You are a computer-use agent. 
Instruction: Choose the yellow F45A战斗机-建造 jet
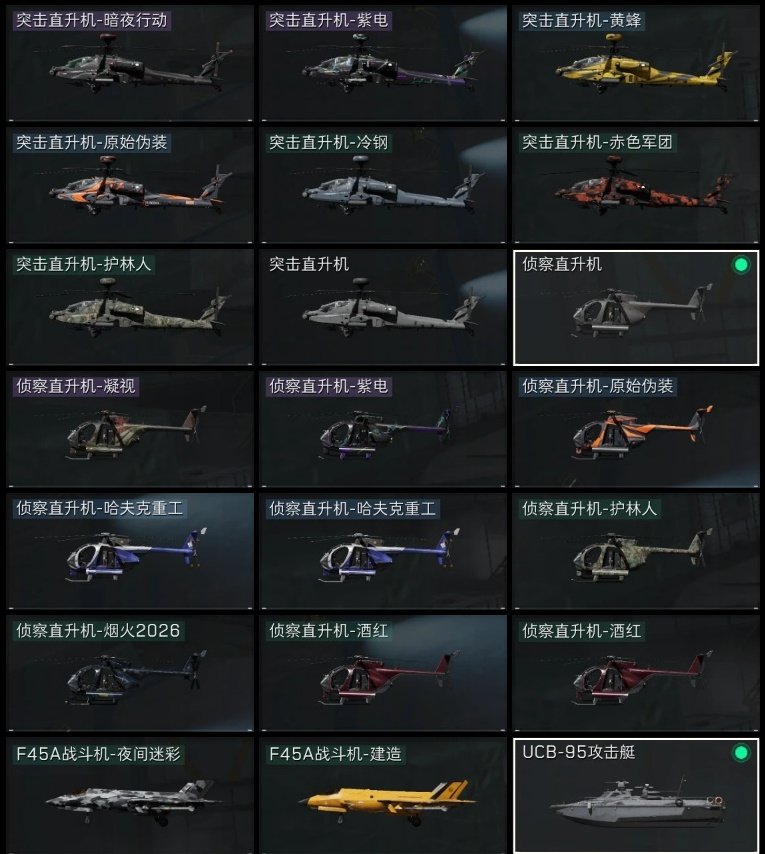click(383, 796)
